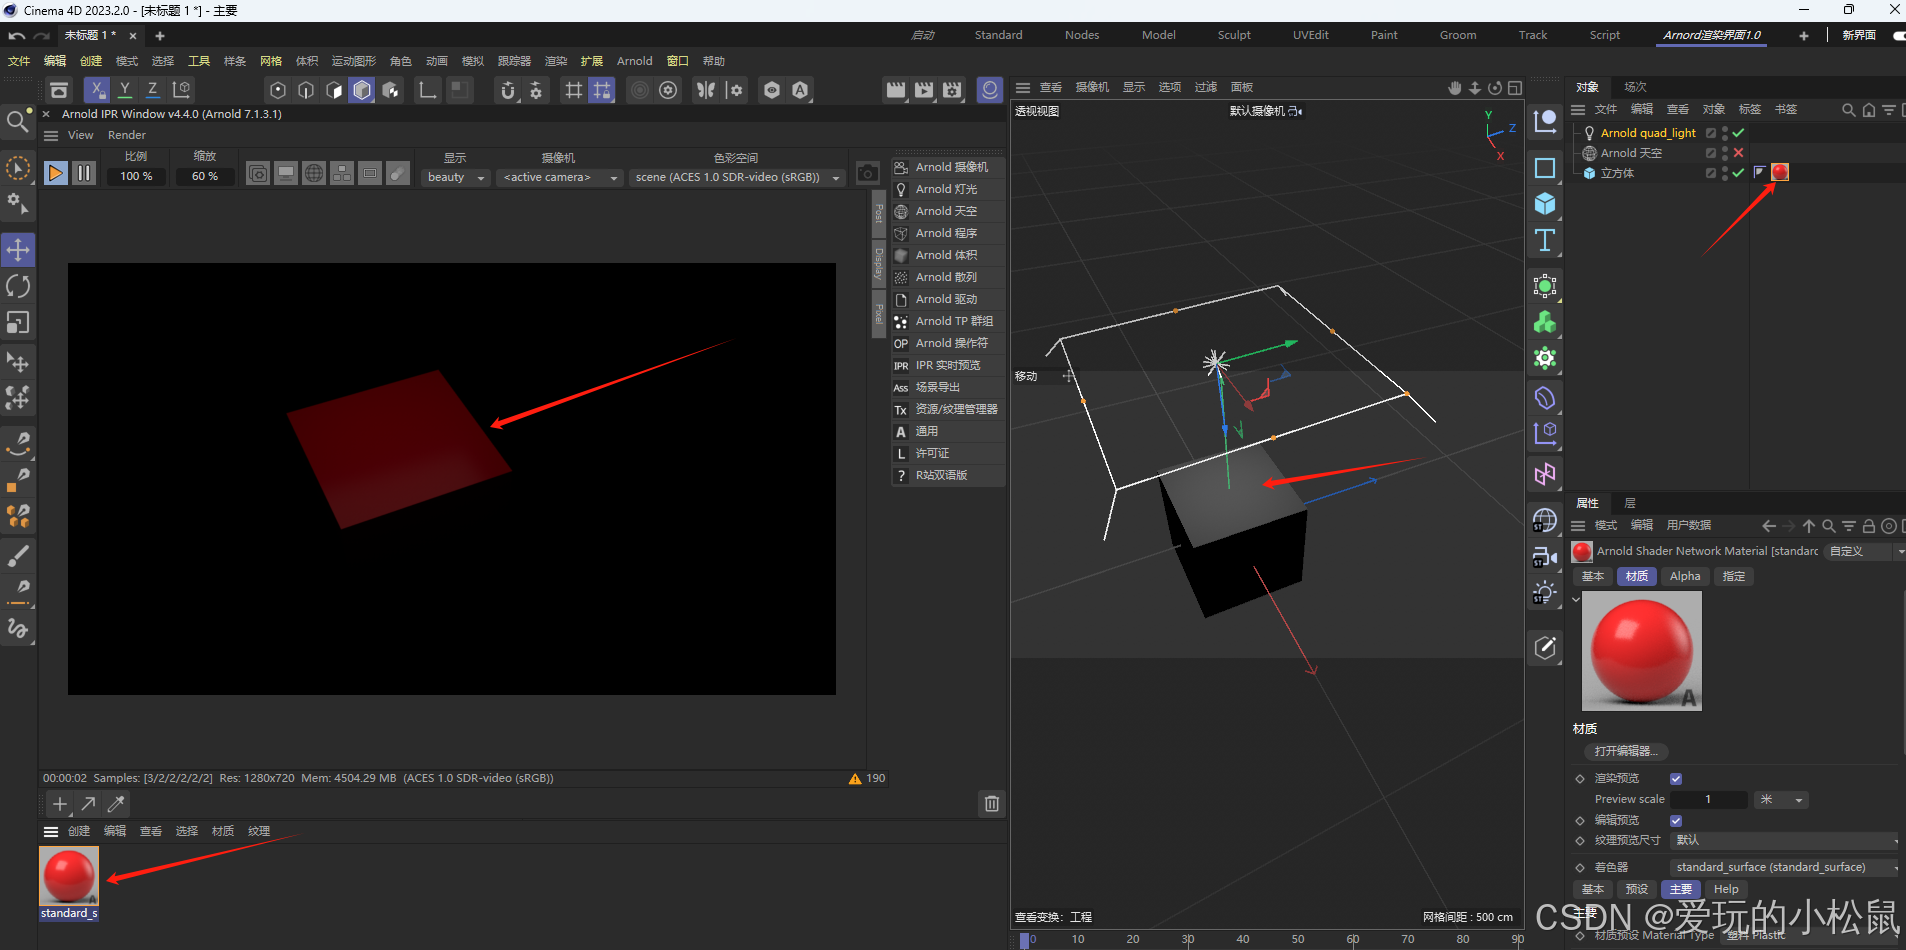Viewport: 1906px width, 950px height.
Task: Open the 渲染 menu in menu bar
Action: click(556, 61)
